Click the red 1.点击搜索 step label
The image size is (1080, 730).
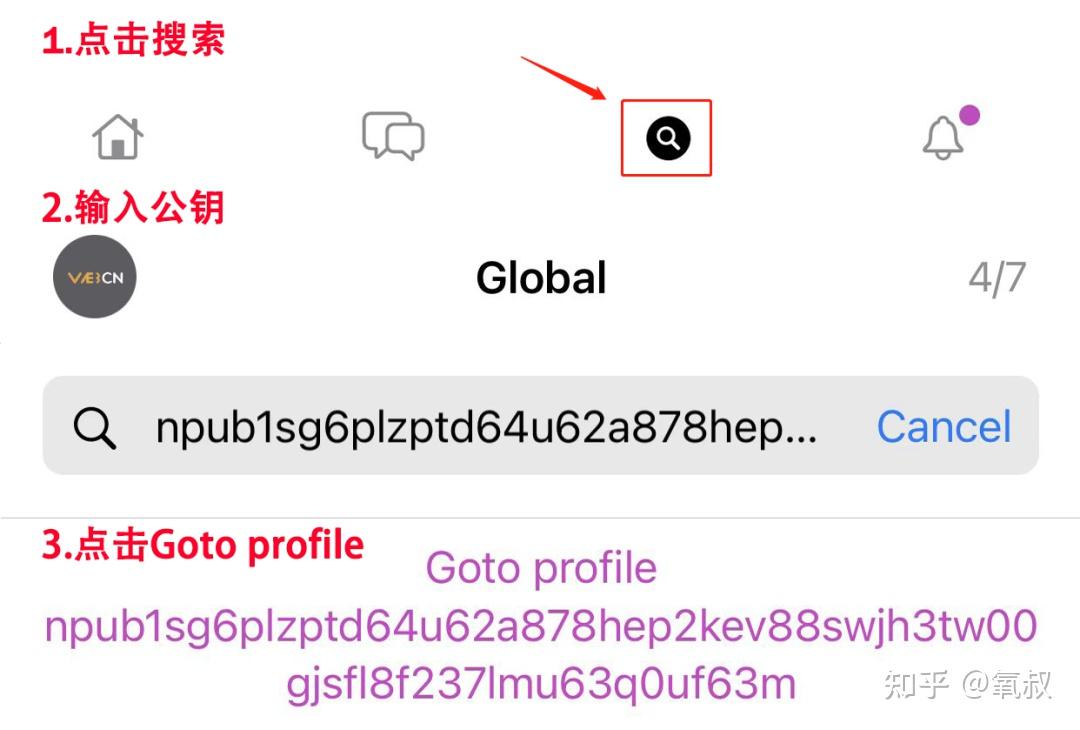coord(133,39)
